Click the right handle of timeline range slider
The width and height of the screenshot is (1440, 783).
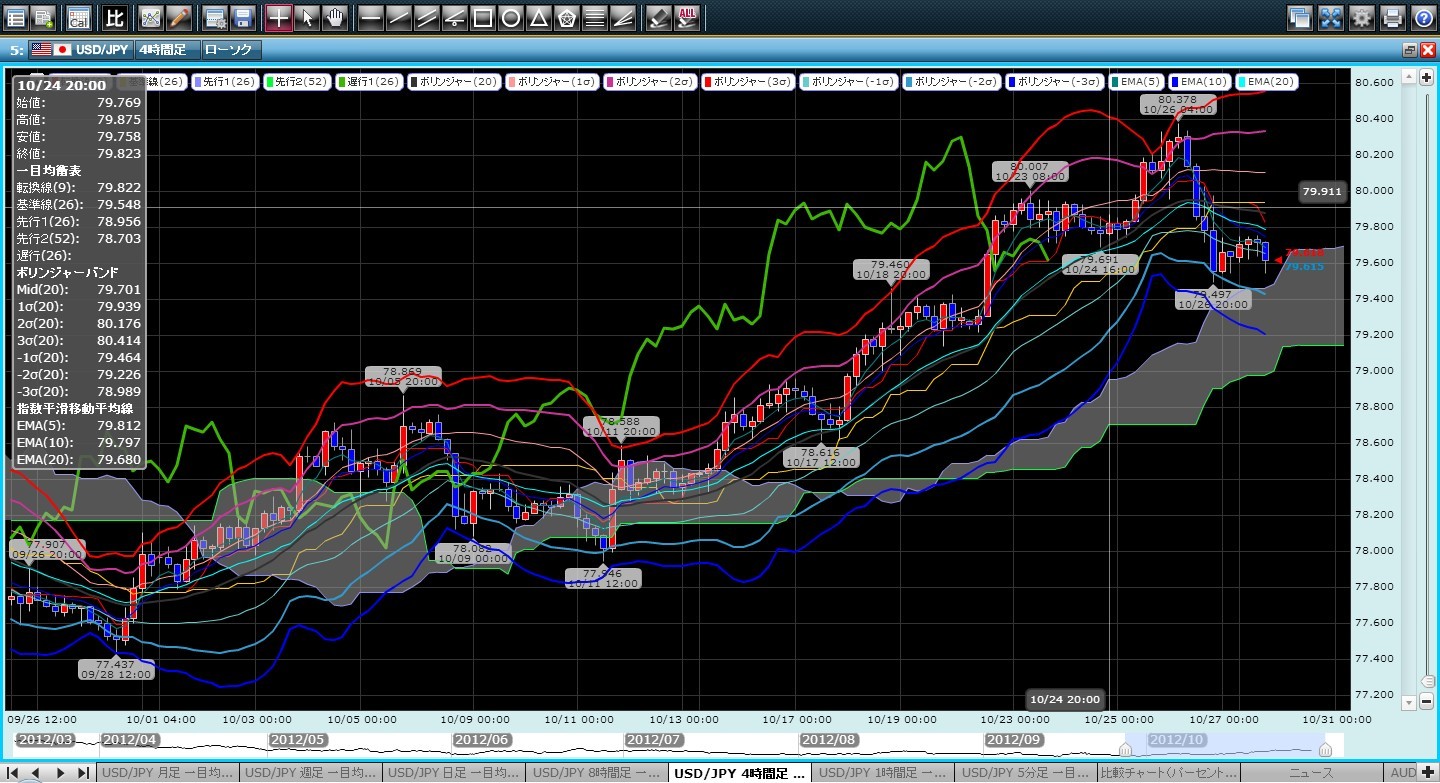pos(1325,749)
